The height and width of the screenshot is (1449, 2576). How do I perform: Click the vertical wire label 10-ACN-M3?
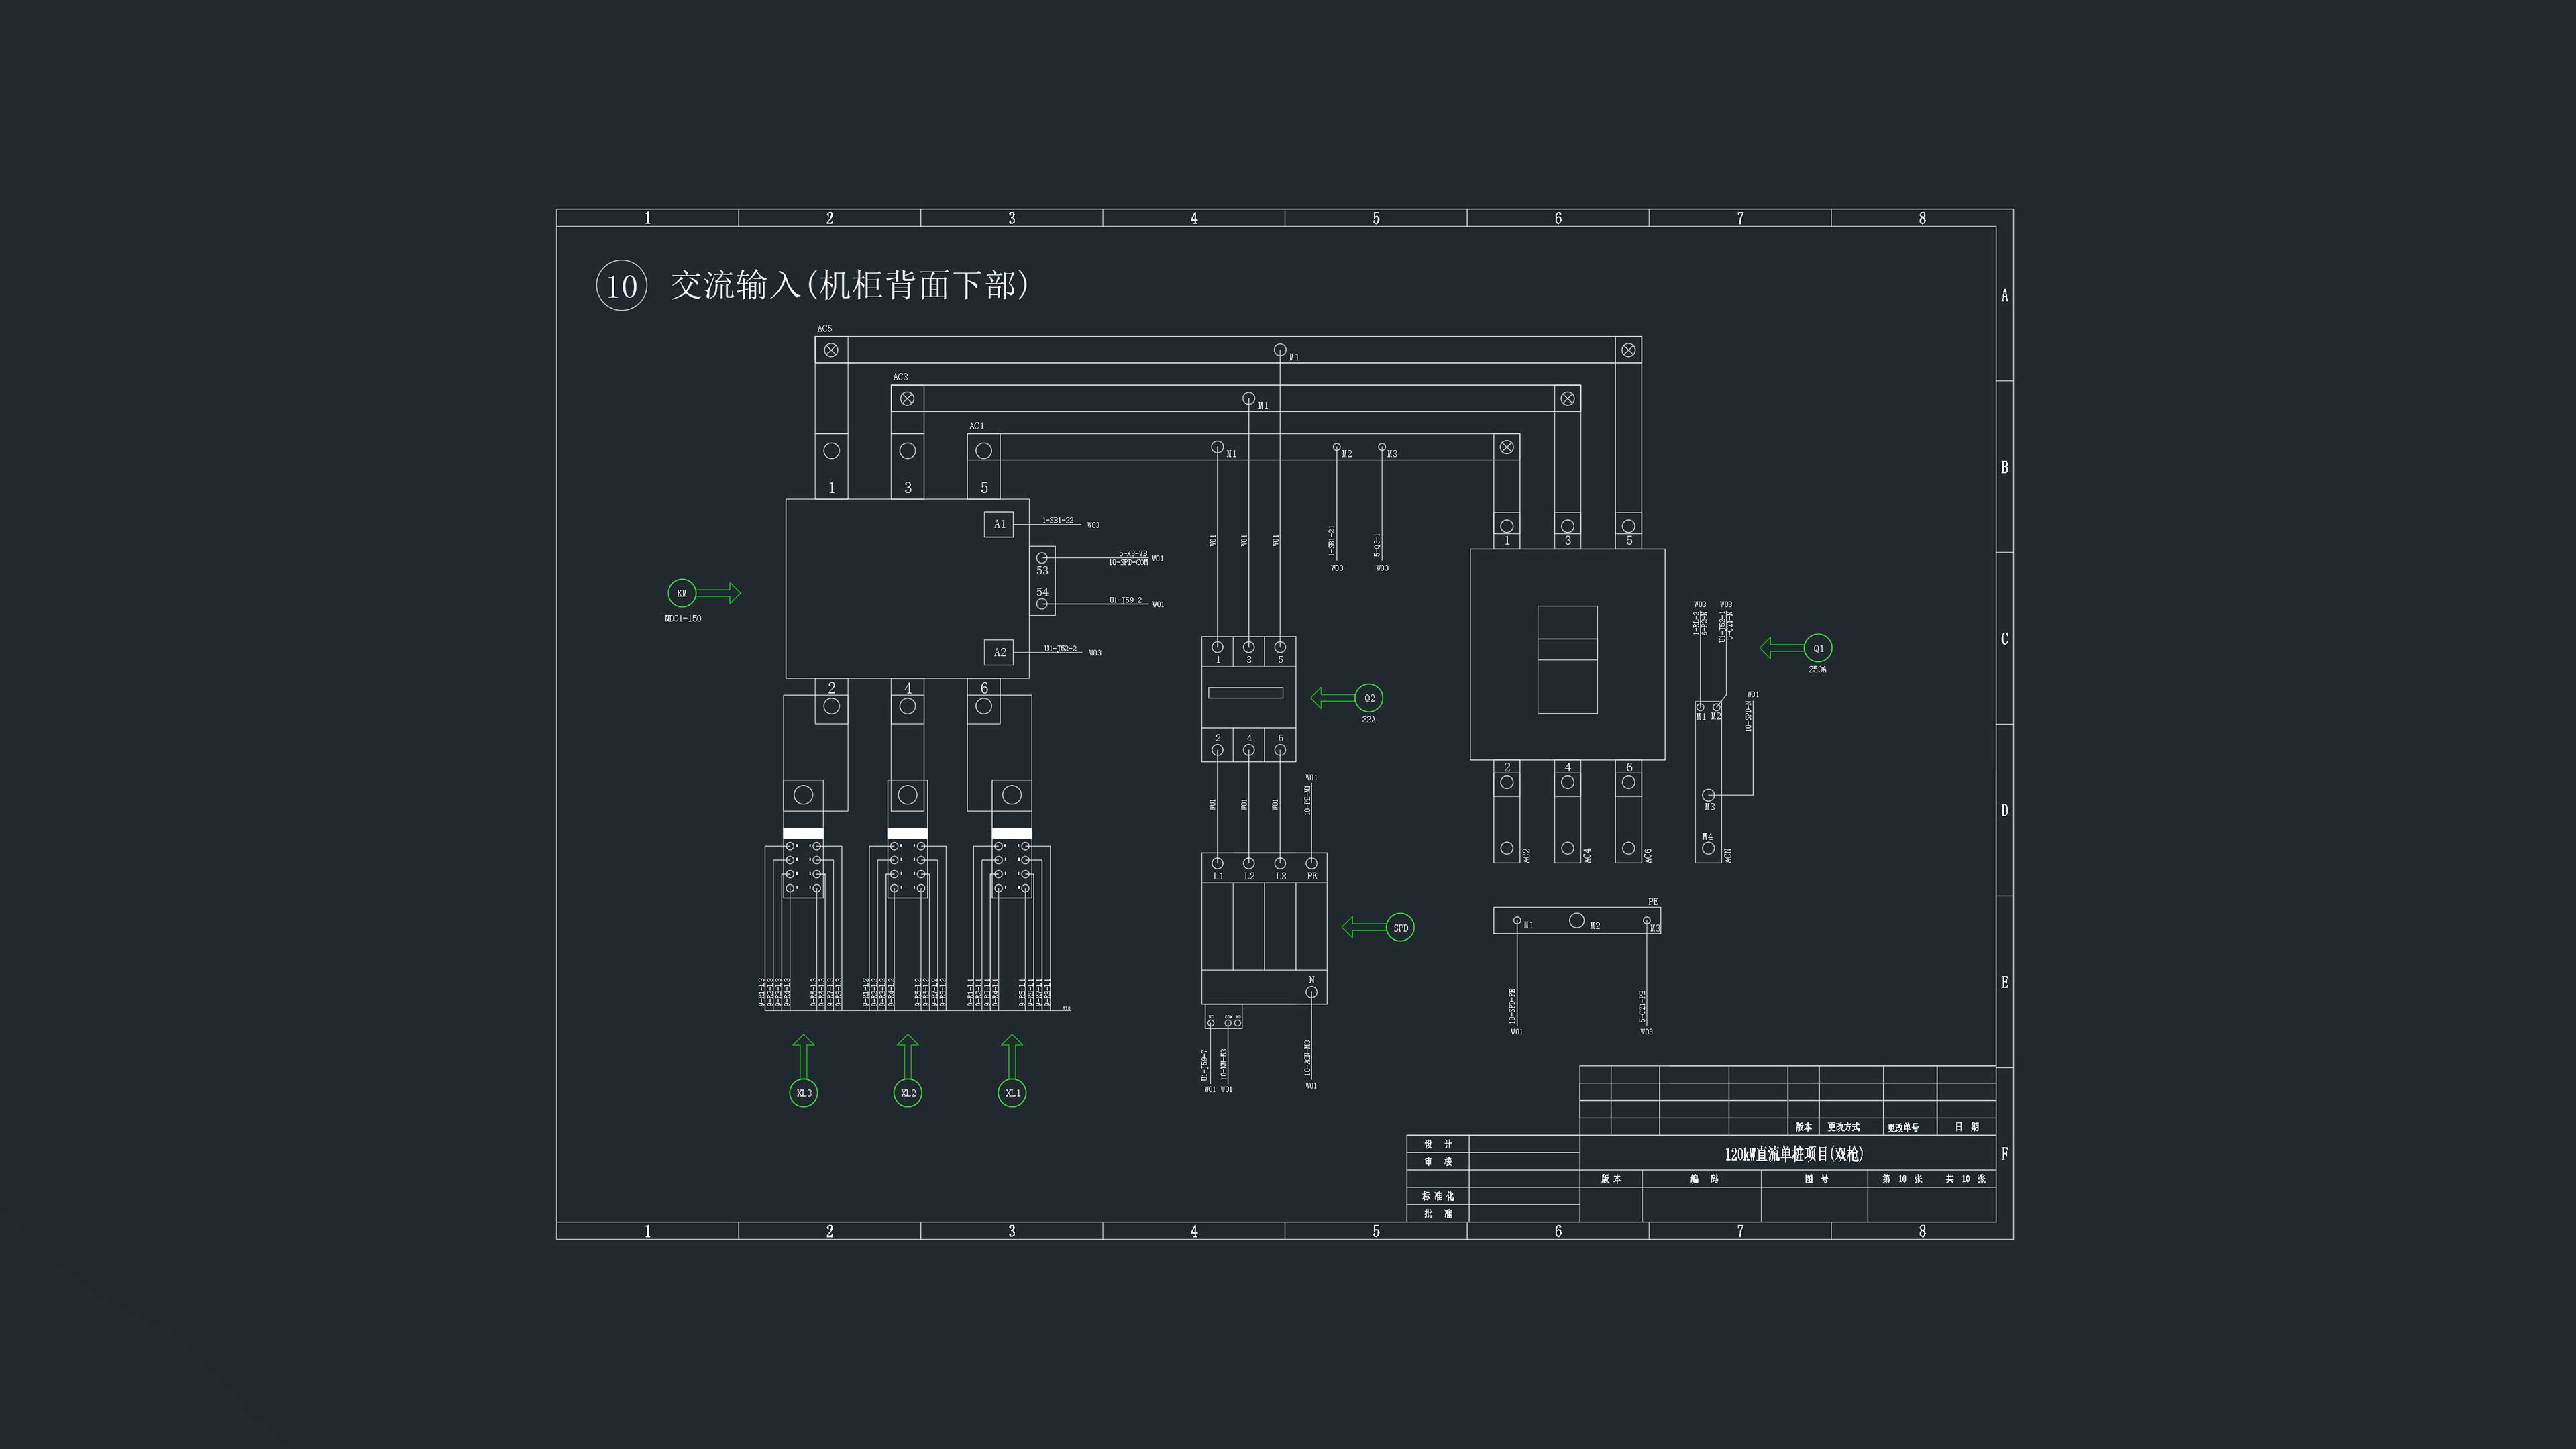point(1308,1059)
